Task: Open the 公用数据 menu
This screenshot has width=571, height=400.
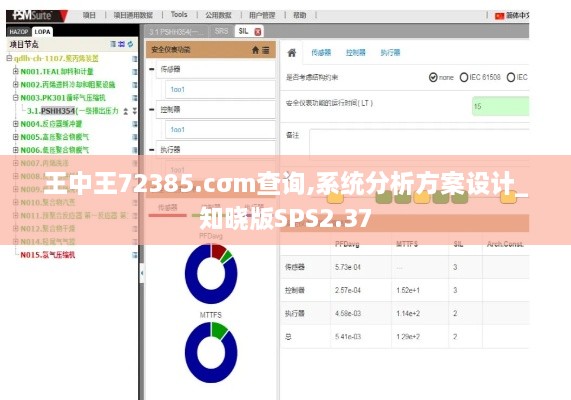Action: tap(218, 15)
